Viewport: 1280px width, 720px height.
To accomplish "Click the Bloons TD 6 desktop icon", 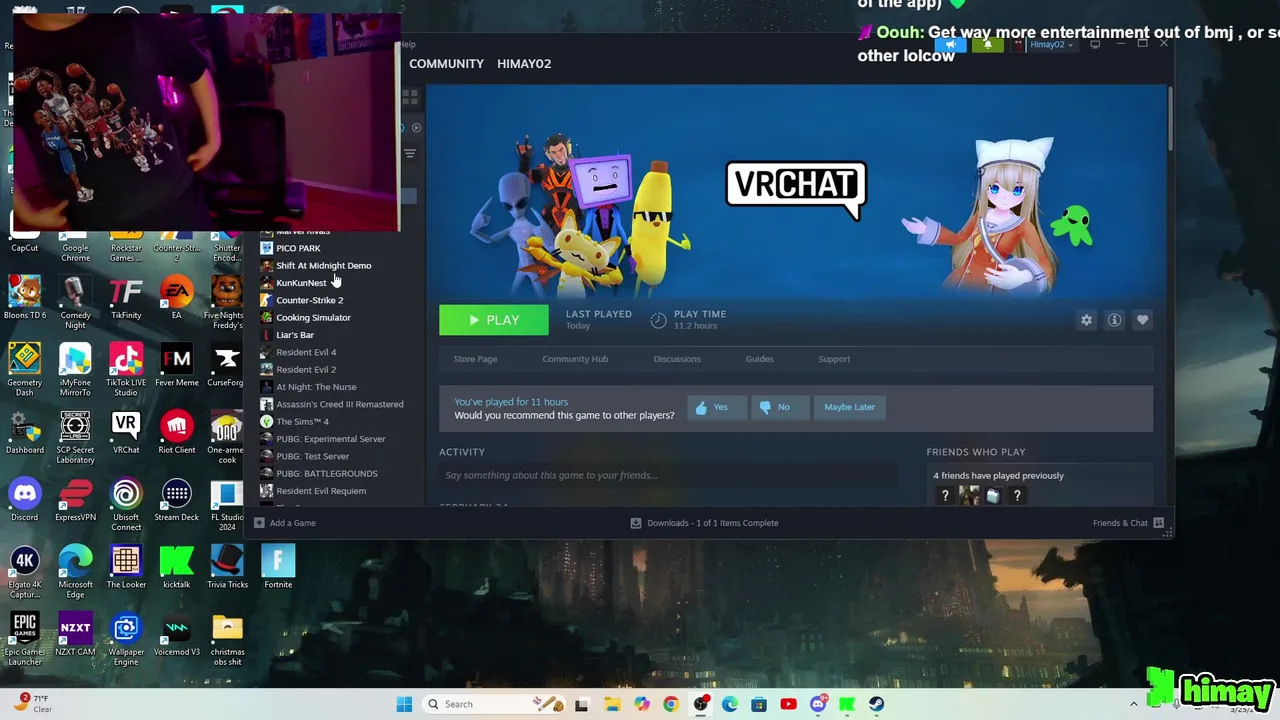I will pos(25,299).
